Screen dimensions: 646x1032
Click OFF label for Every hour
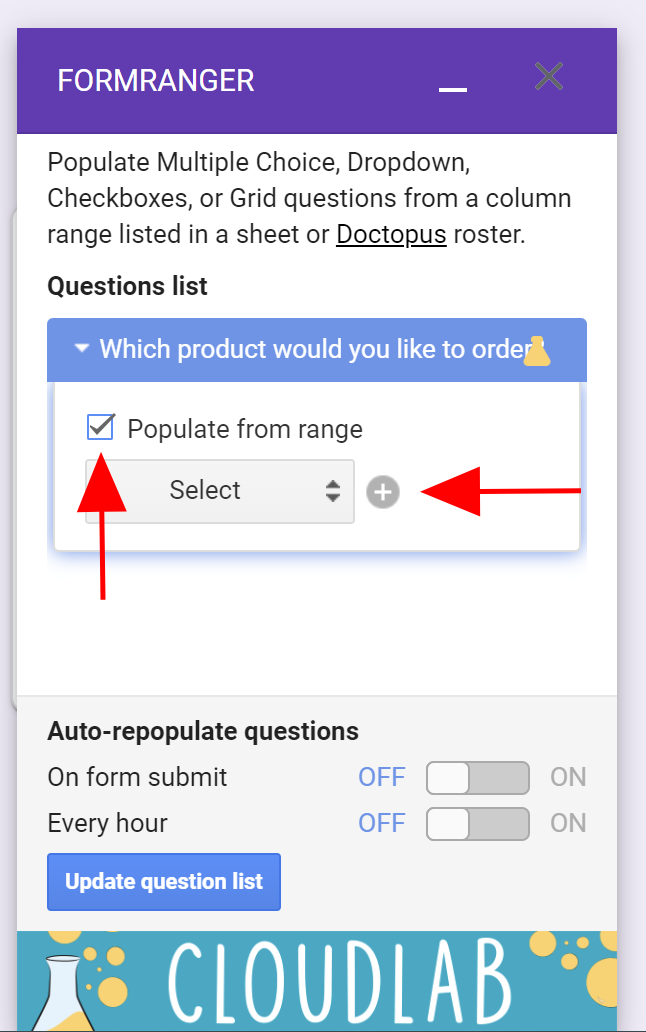[382, 824]
